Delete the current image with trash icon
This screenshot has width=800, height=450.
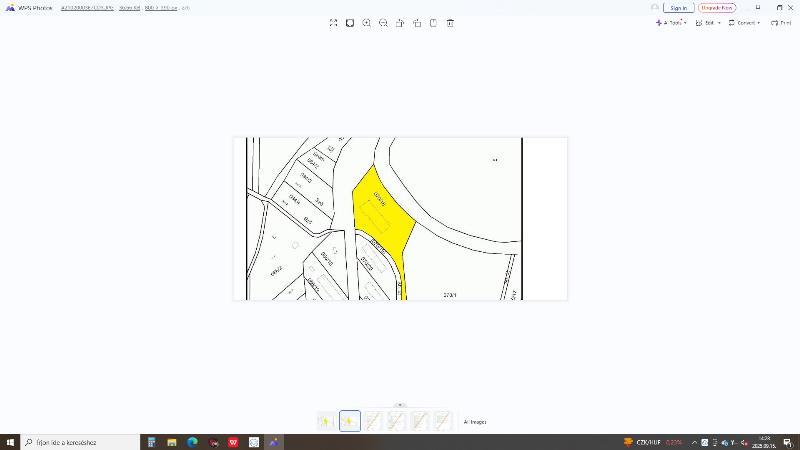coord(450,23)
